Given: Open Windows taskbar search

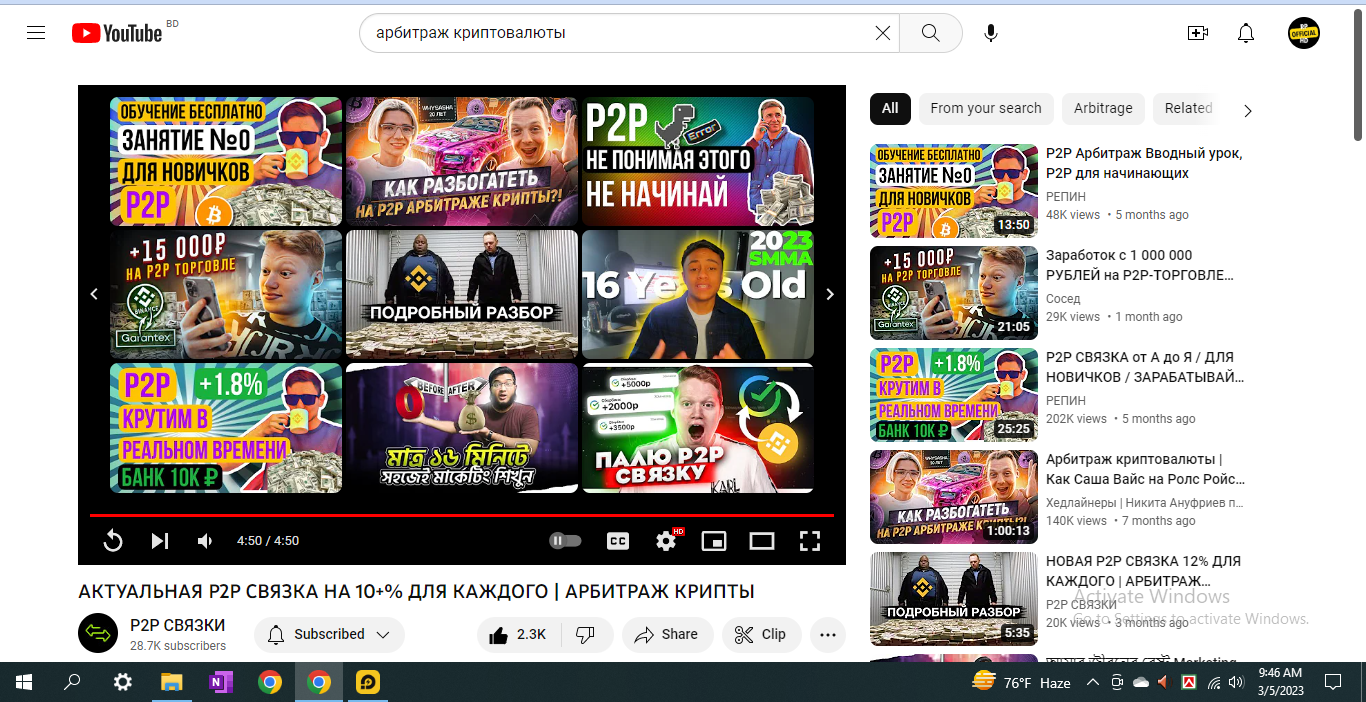Looking at the screenshot, I should coord(72,682).
